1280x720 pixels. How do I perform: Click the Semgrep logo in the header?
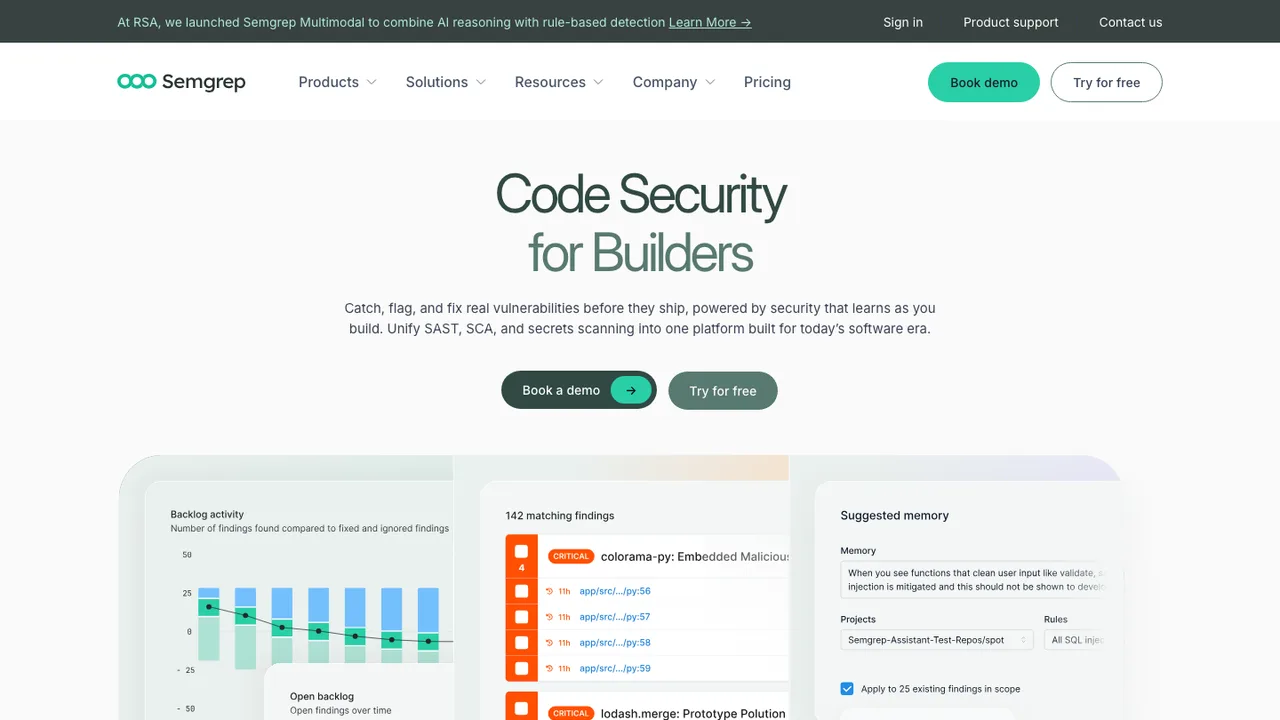pyautogui.click(x=181, y=82)
